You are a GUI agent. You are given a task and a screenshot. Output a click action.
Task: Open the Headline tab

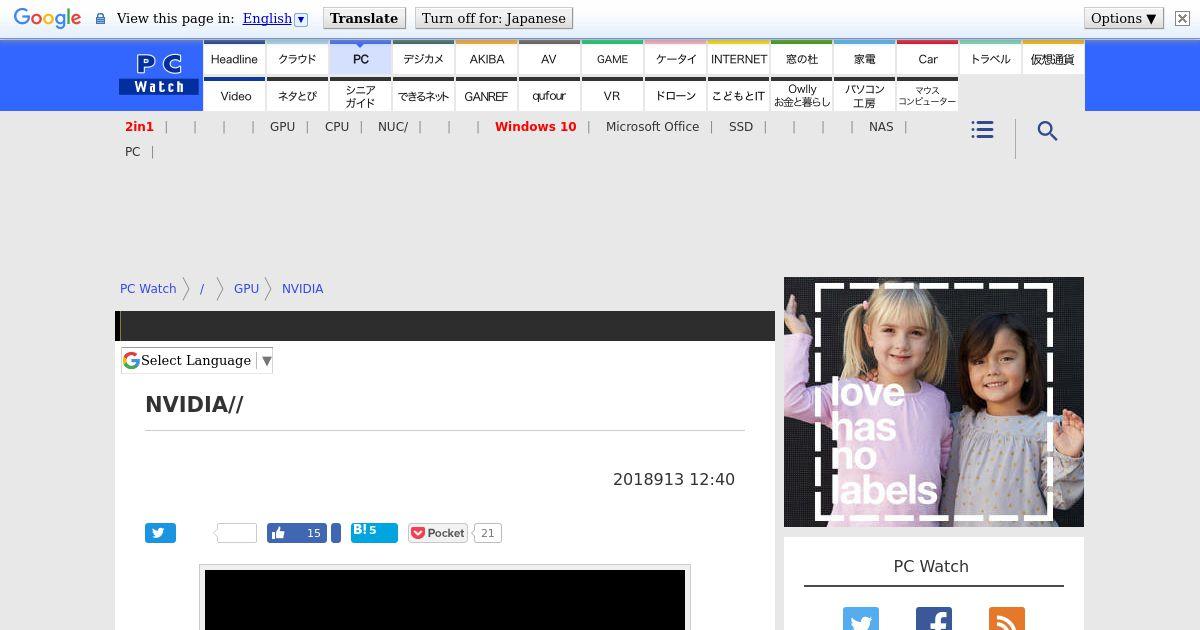tap(234, 59)
